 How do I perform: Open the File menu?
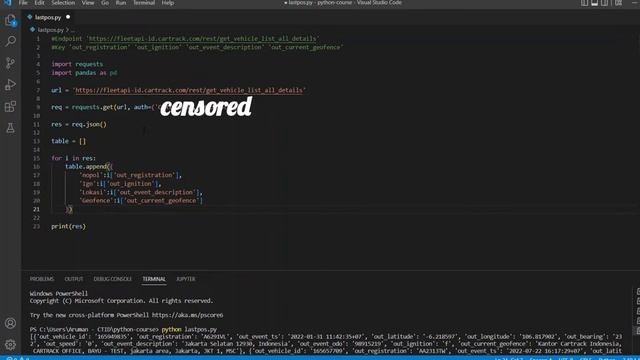[x=23, y=3]
